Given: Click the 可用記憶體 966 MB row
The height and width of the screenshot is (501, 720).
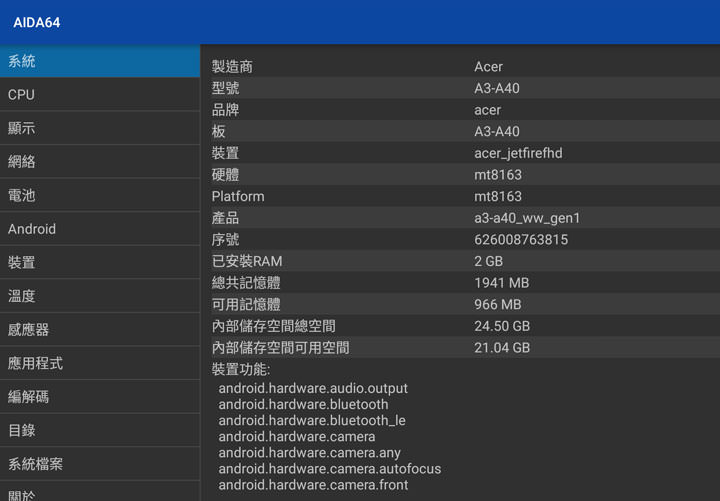Looking at the screenshot, I should click(x=460, y=304).
